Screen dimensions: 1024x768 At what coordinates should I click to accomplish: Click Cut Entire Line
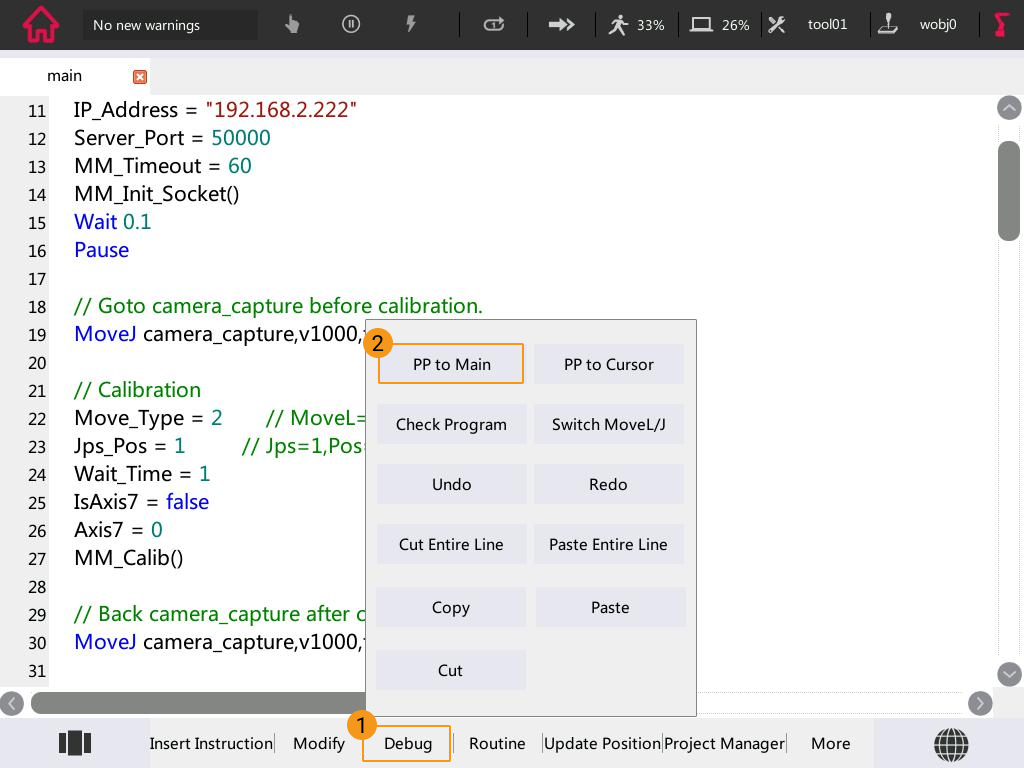pyautogui.click(x=451, y=544)
